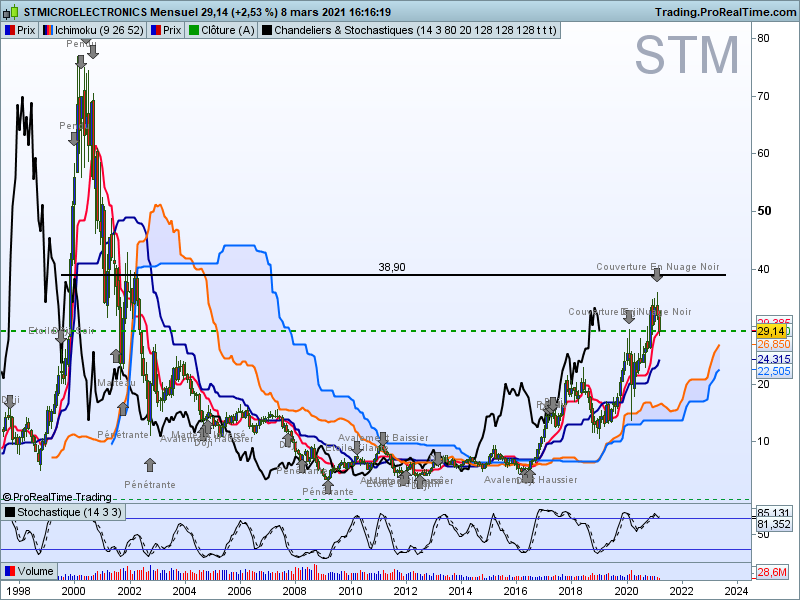Click the Marteau pattern label near 2002

pos(116,383)
